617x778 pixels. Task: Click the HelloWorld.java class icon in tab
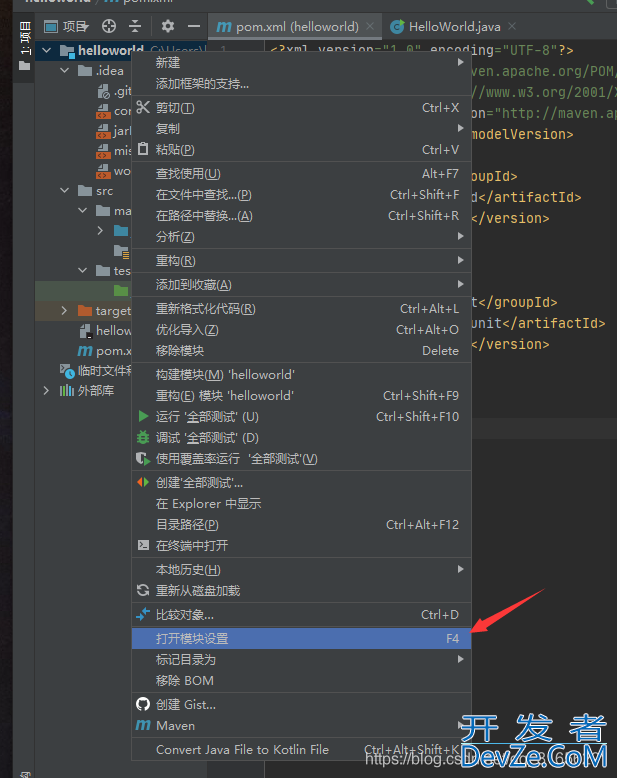click(397, 26)
